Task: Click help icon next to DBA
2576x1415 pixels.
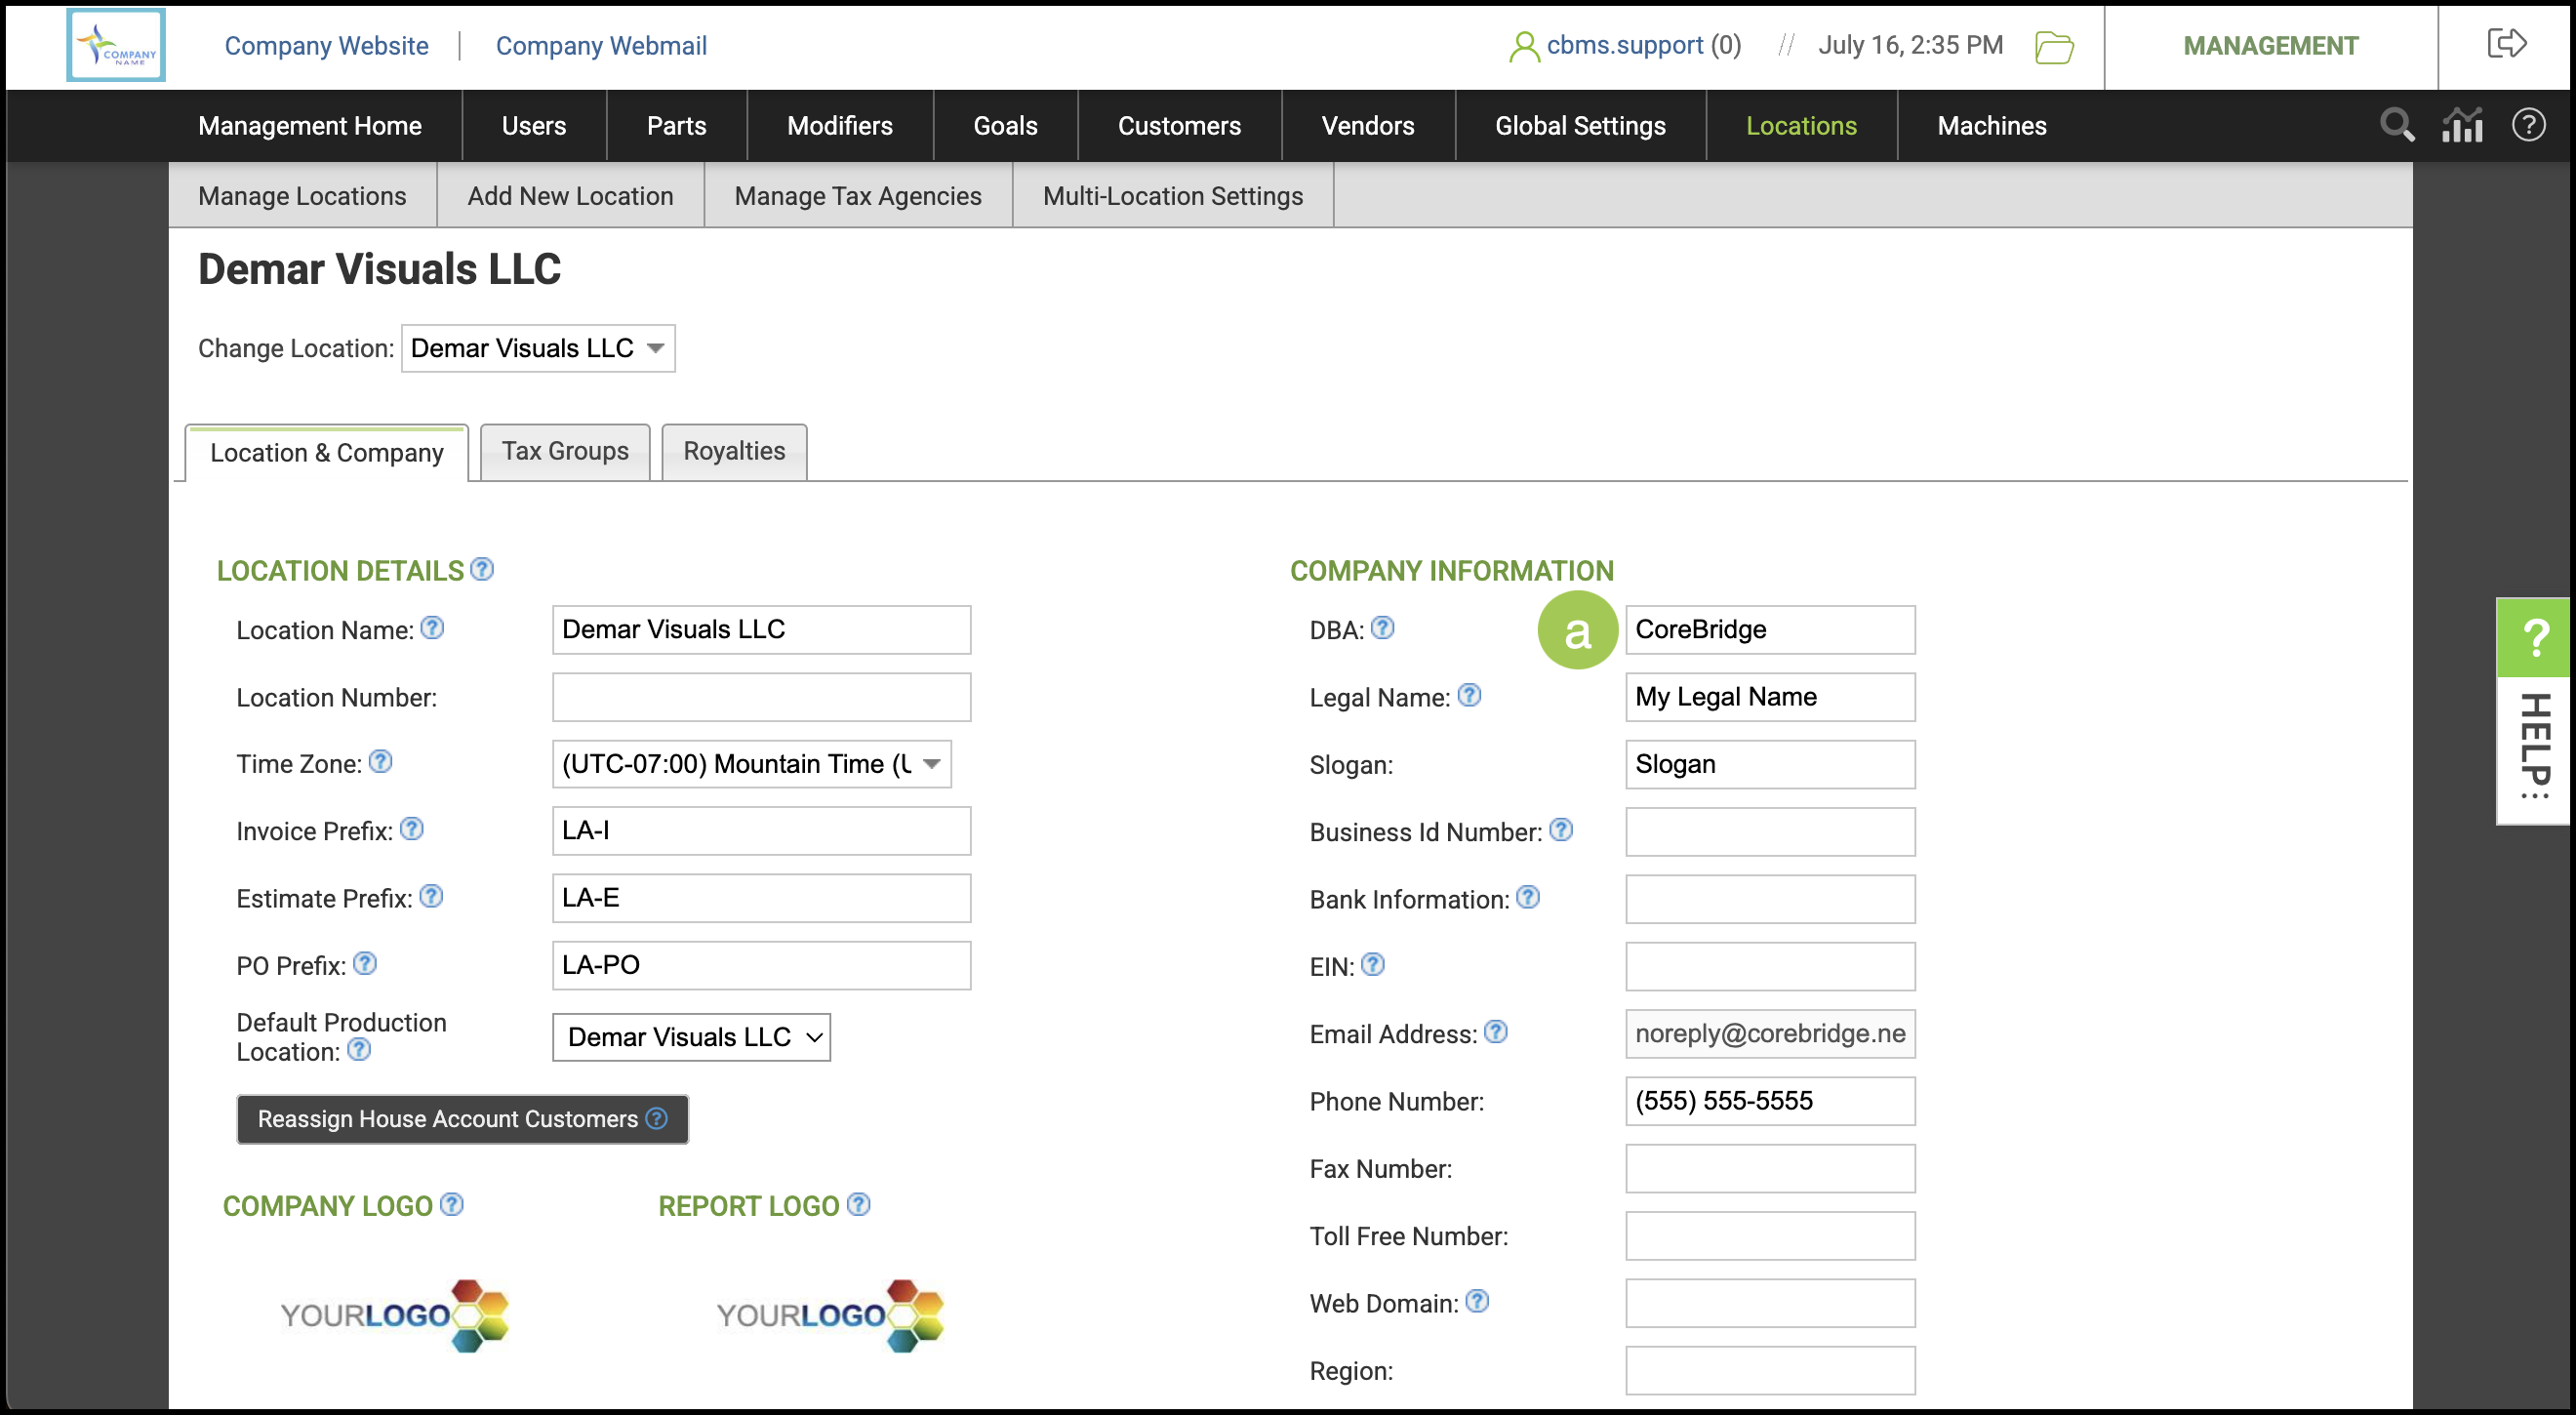Action: (x=1382, y=628)
